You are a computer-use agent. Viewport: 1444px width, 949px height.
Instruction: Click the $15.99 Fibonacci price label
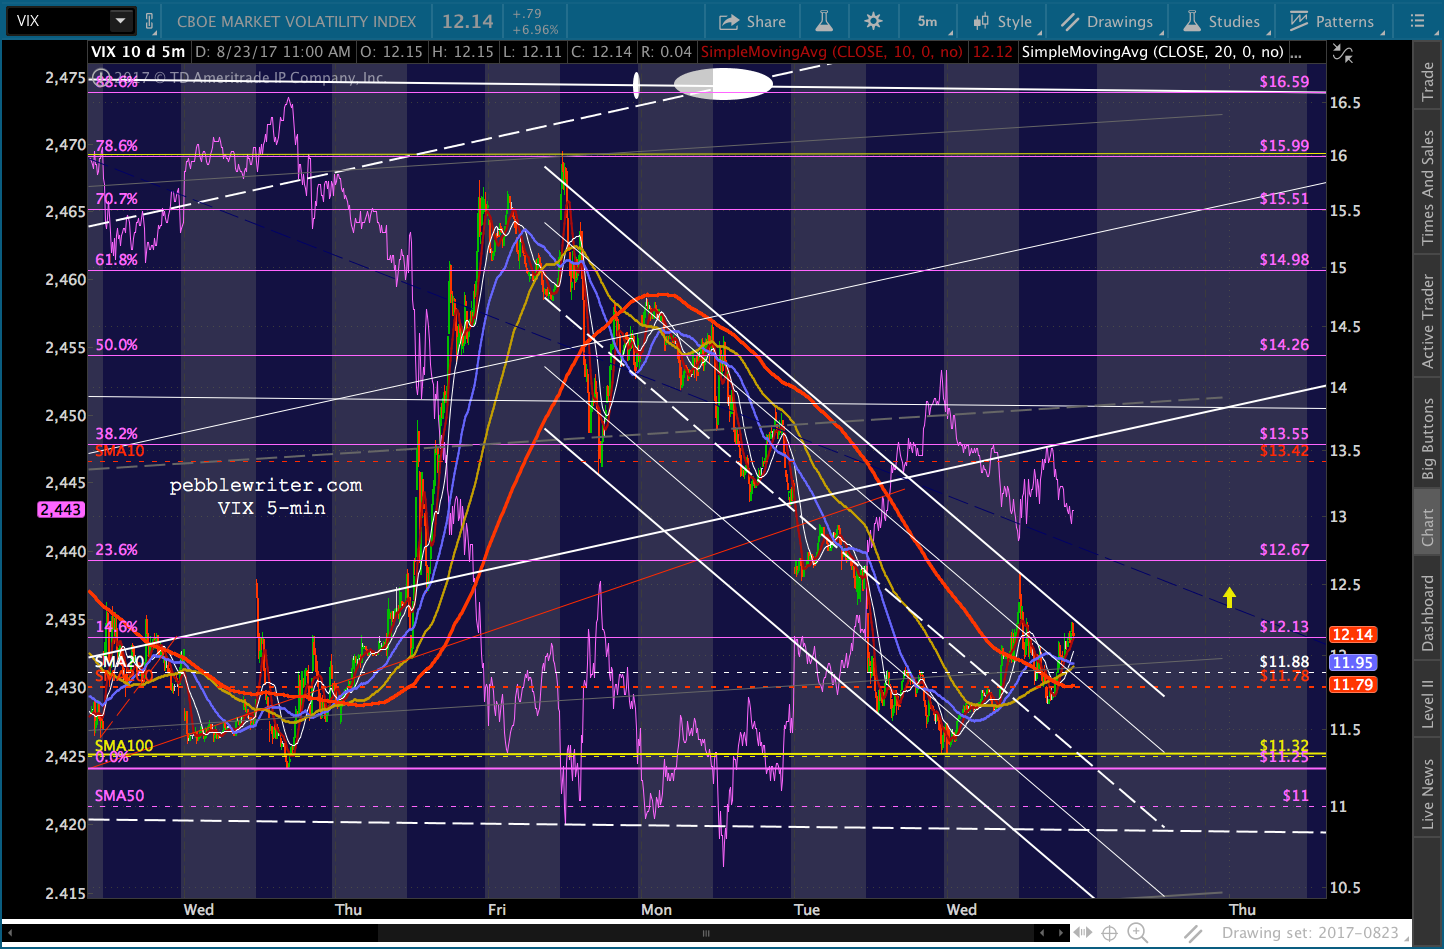[x=1284, y=146]
